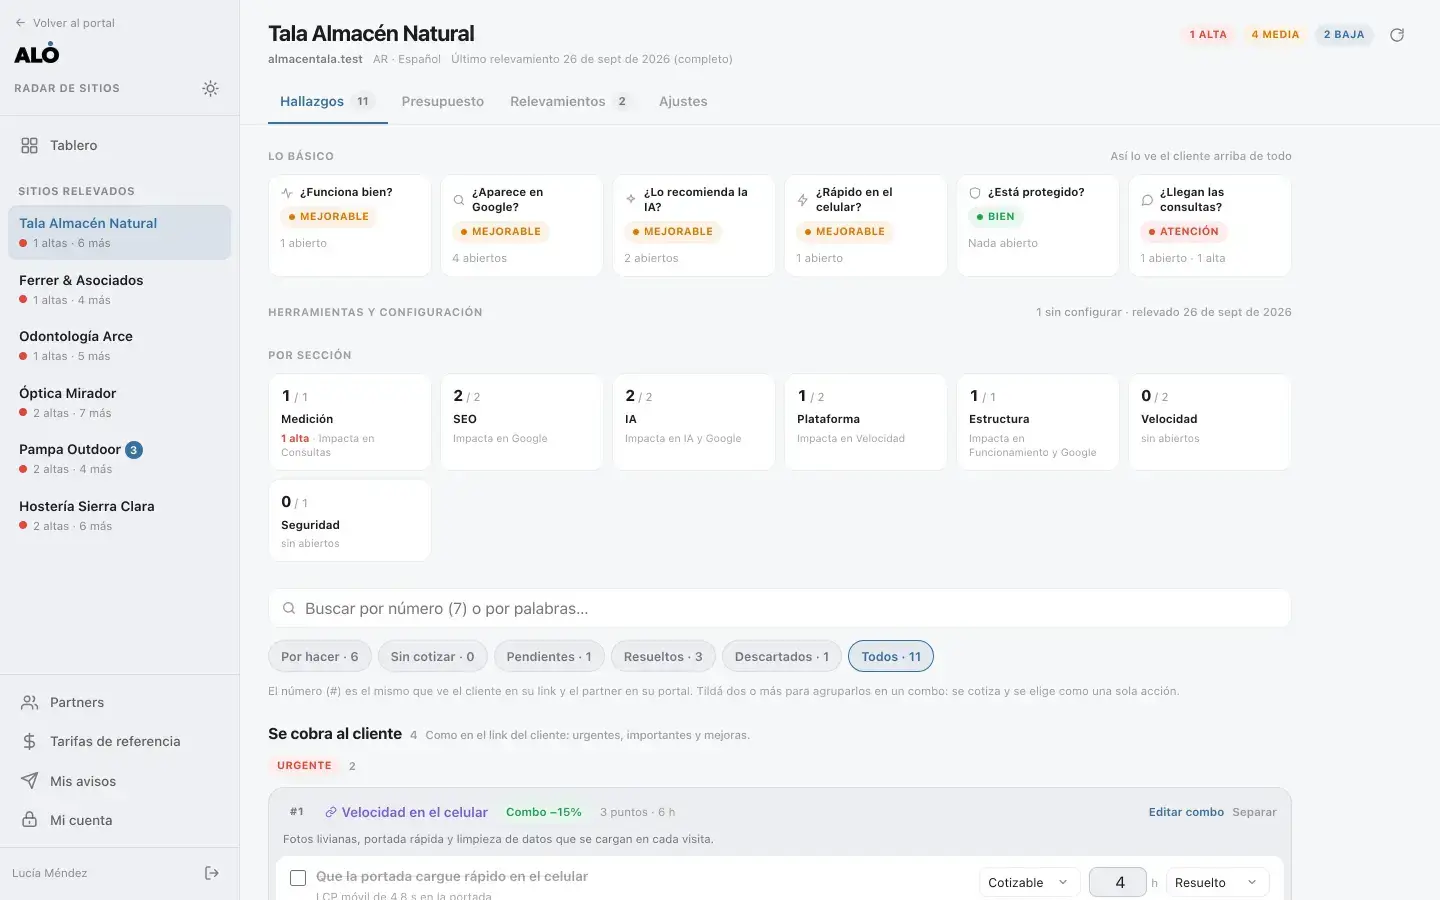1440x900 pixels.
Task: Click the search by number or words field
Action: (779, 608)
